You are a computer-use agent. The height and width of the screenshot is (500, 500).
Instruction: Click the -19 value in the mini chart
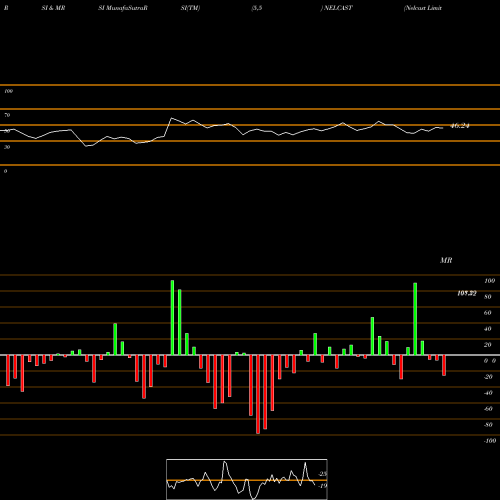click(x=322, y=486)
